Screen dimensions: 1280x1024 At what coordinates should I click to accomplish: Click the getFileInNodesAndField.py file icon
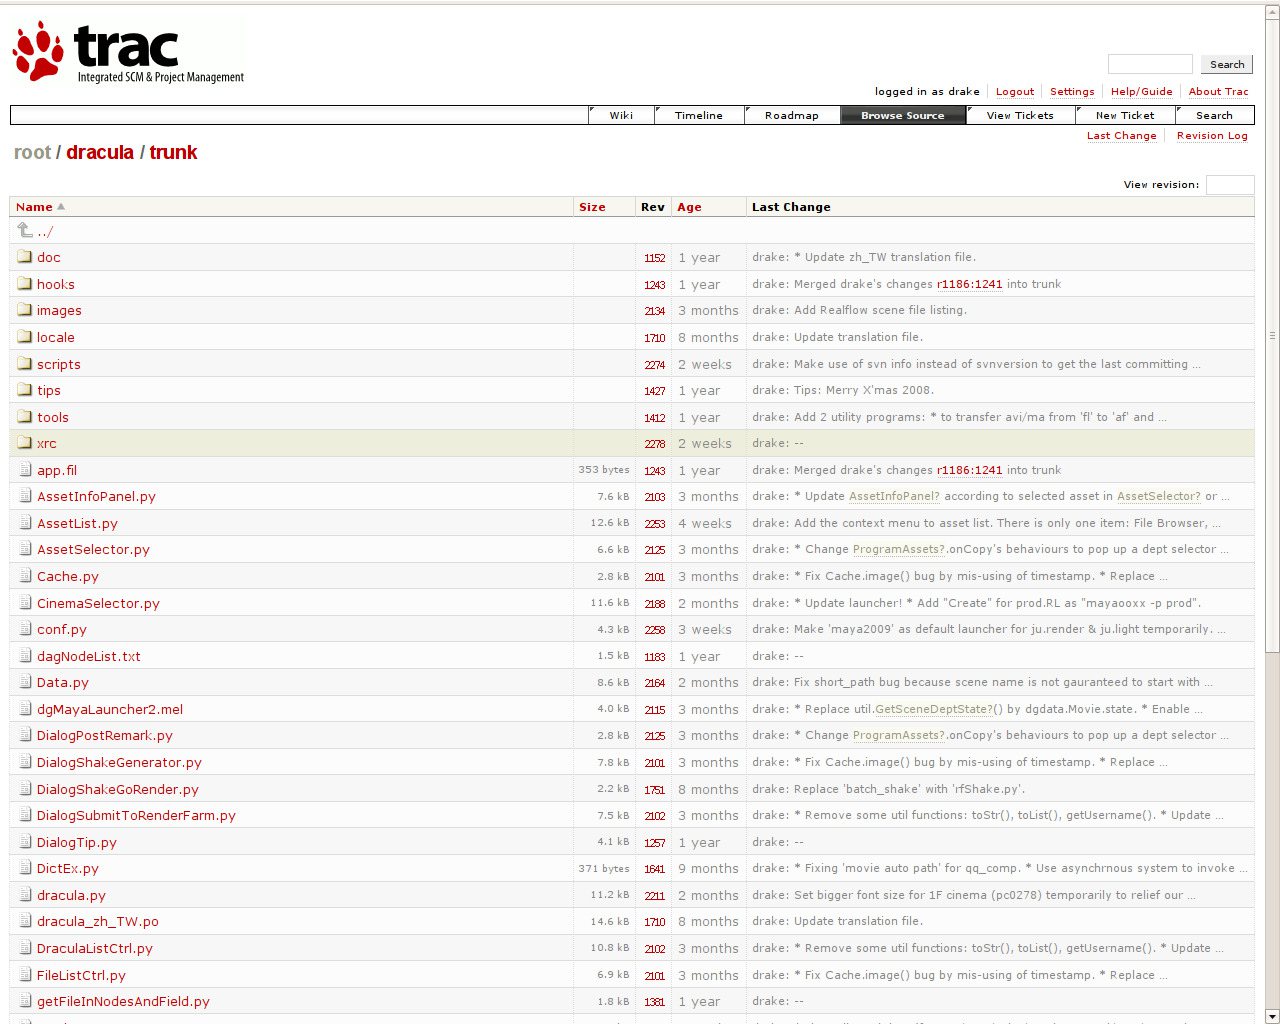[26, 1001]
